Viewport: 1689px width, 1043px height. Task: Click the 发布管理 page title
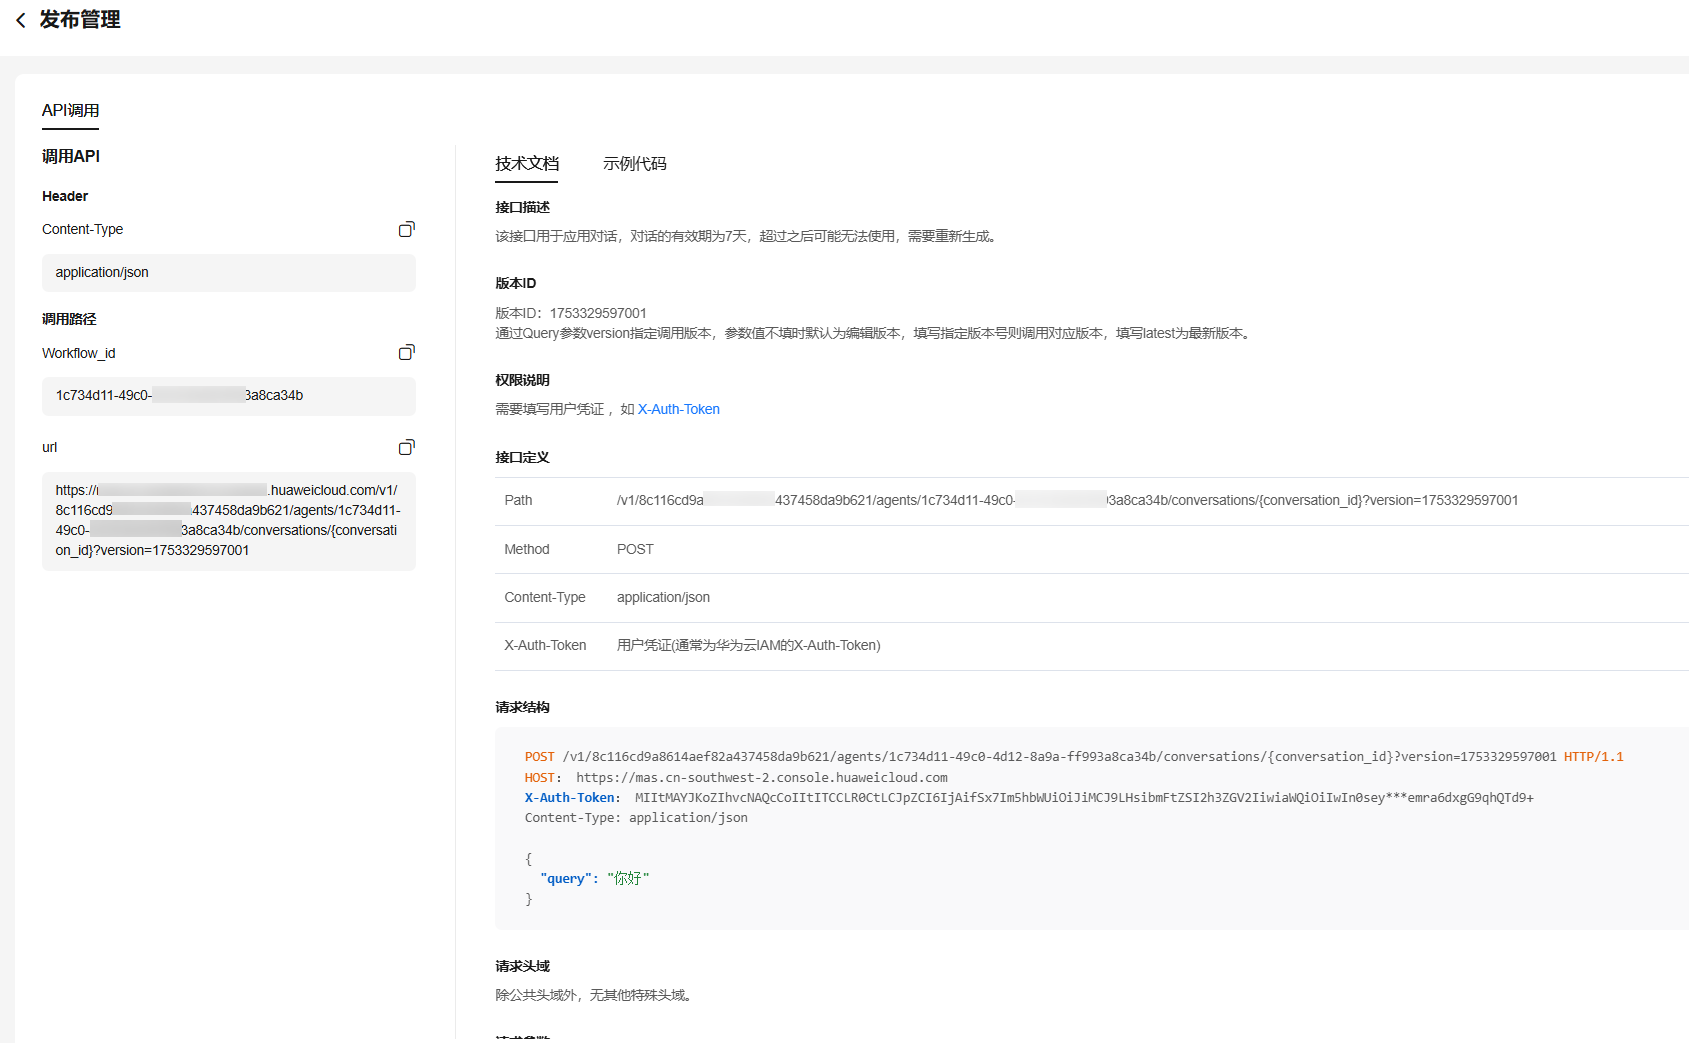[80, 20]
